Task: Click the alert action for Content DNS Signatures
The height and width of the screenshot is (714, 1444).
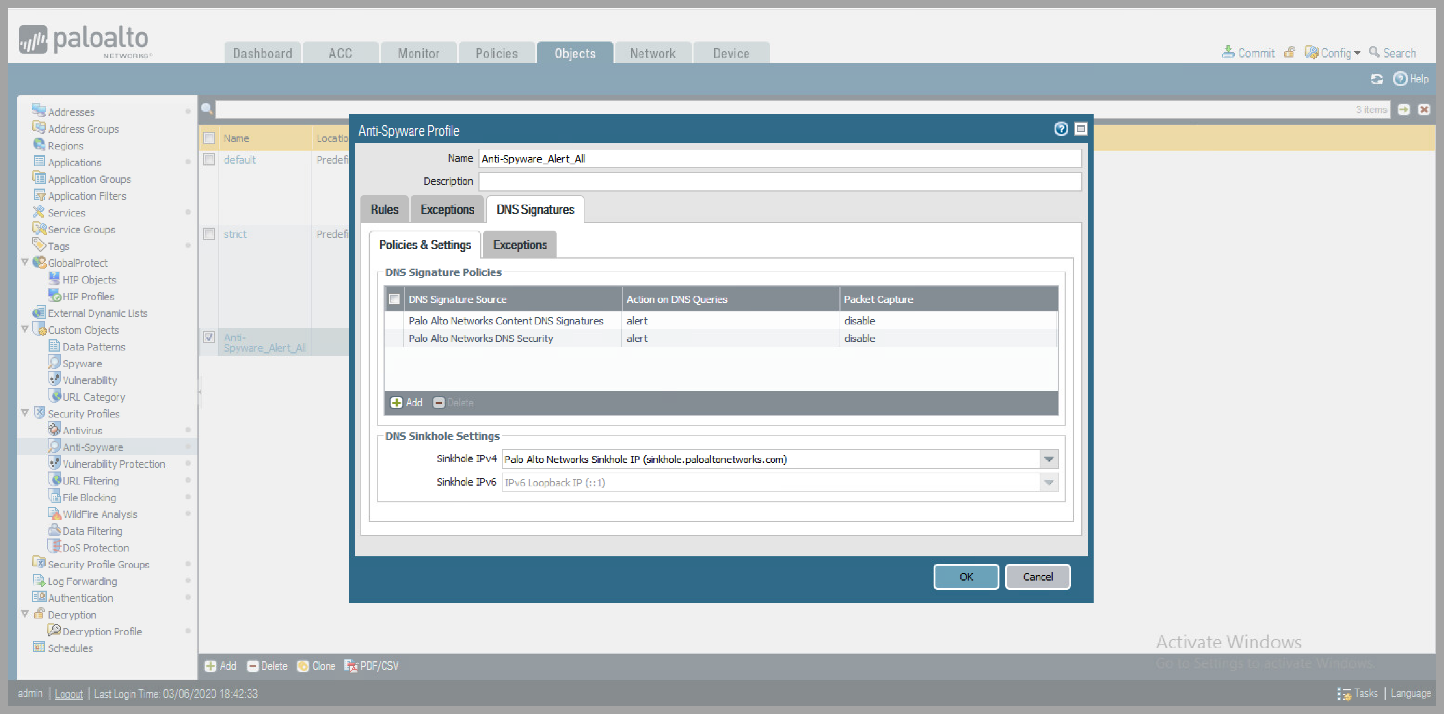Action: click(637, 321)
